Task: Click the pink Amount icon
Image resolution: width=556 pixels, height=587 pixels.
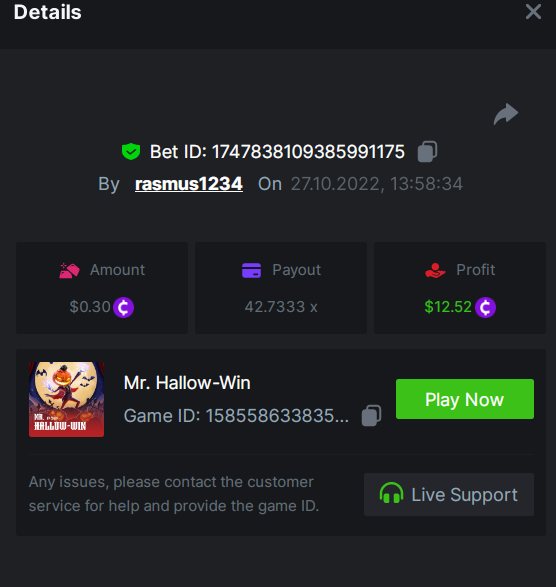Action: 69,270
